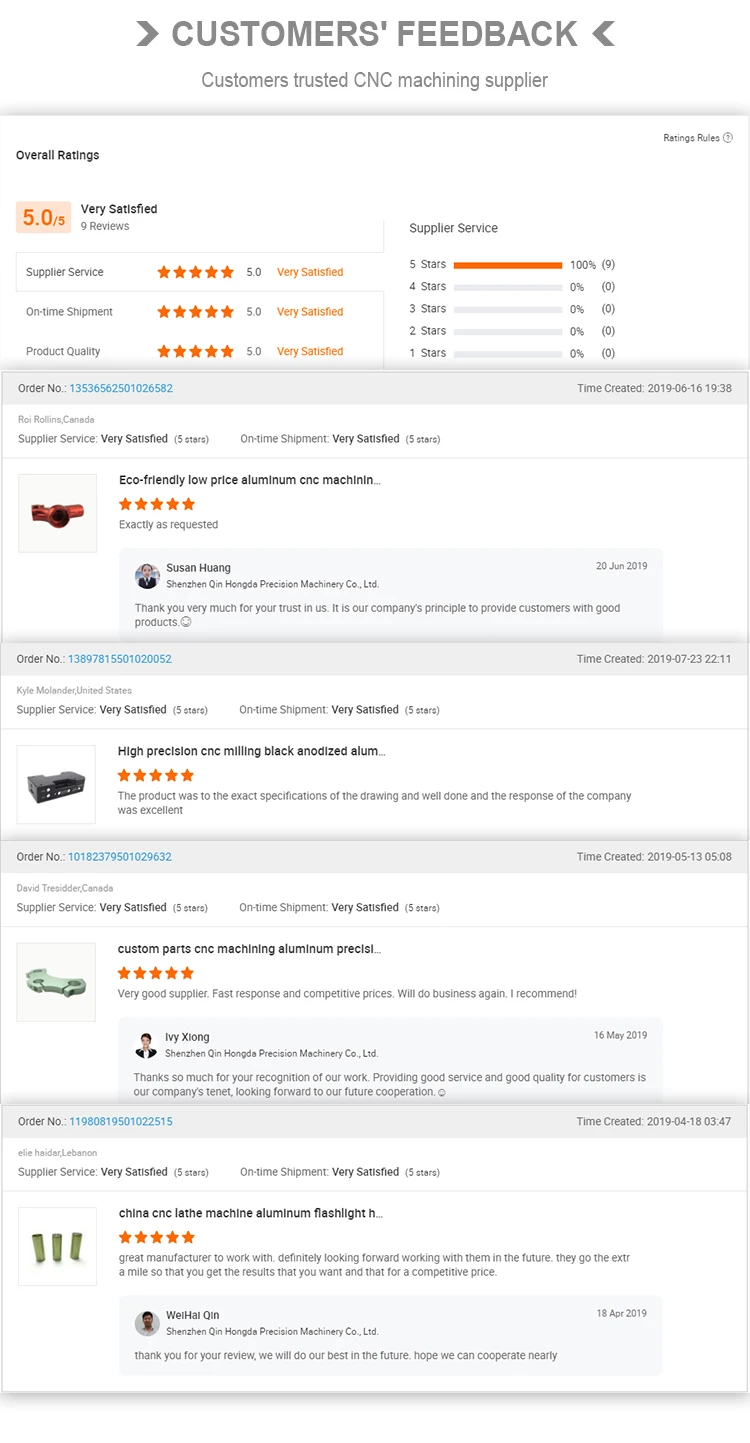Click Susan Huang's avatar icon
This screenshot has width=750, height=1443.
coord(147,575)
